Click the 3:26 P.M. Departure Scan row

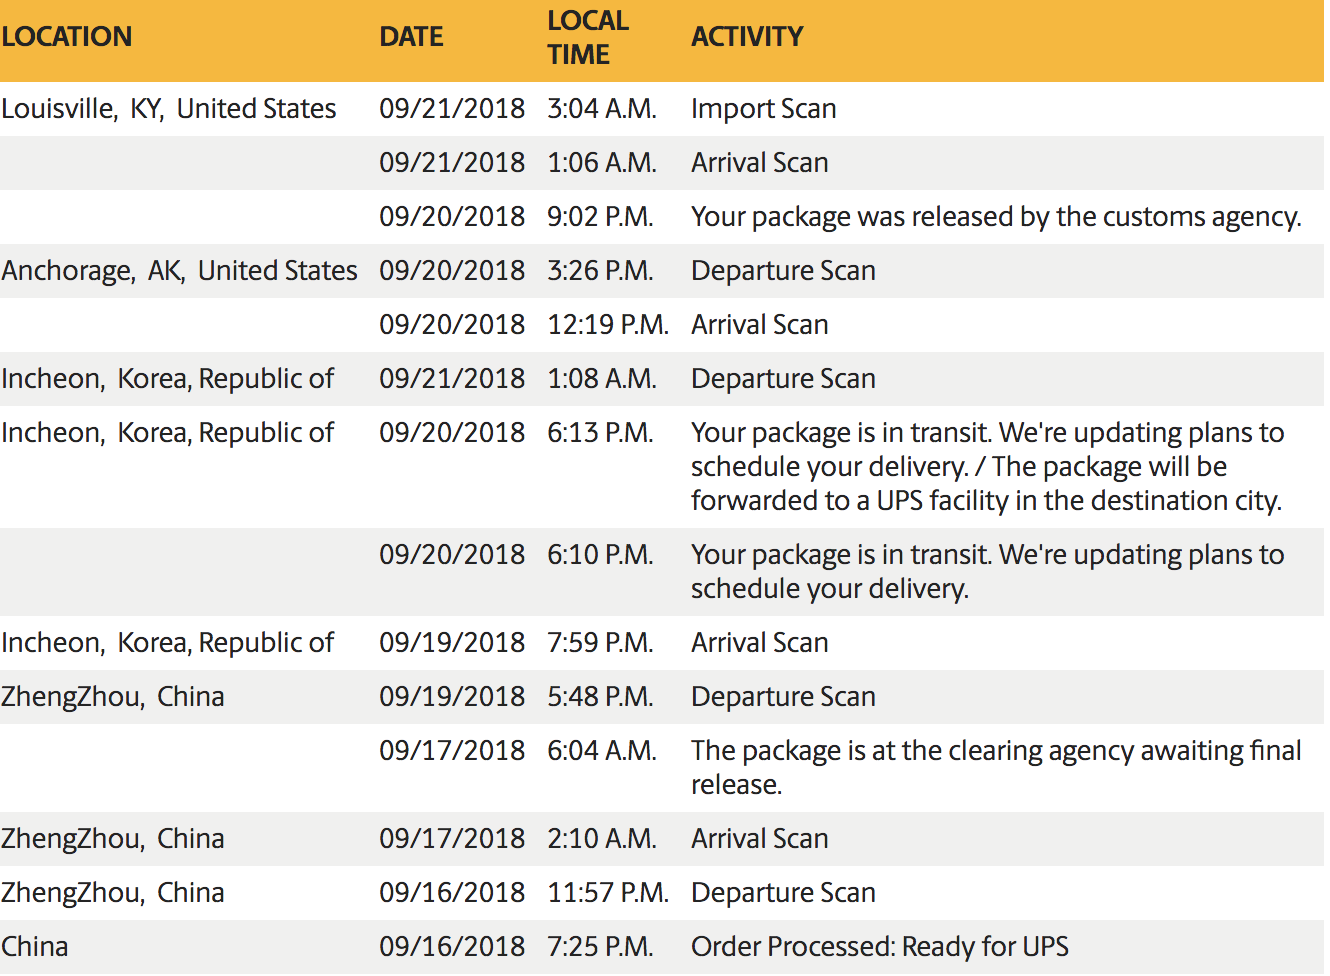click(662, 271)
